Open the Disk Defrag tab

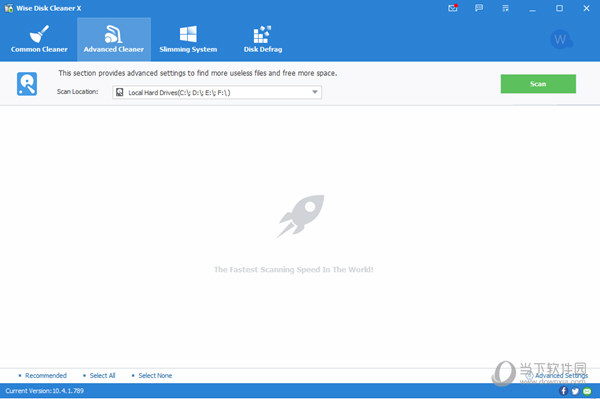coord(263,39)
